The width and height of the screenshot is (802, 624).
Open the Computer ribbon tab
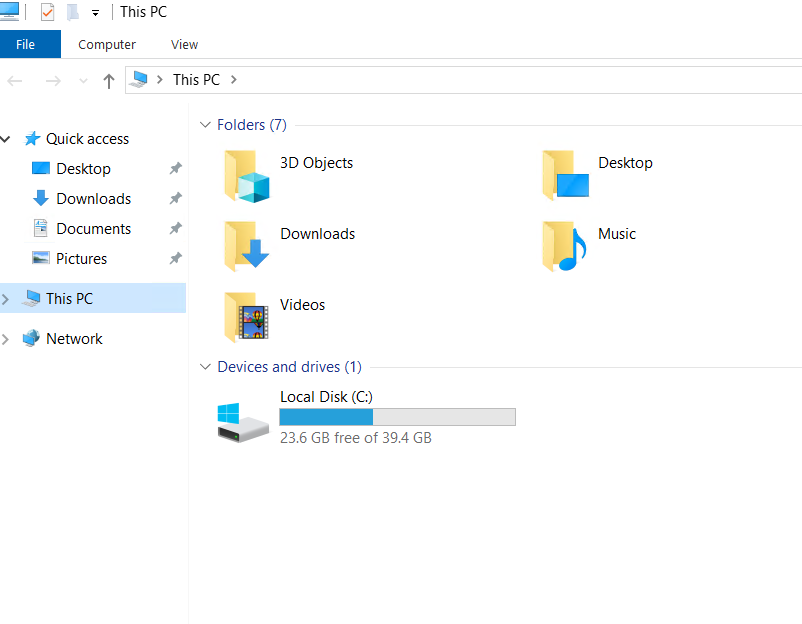(107, 44)
